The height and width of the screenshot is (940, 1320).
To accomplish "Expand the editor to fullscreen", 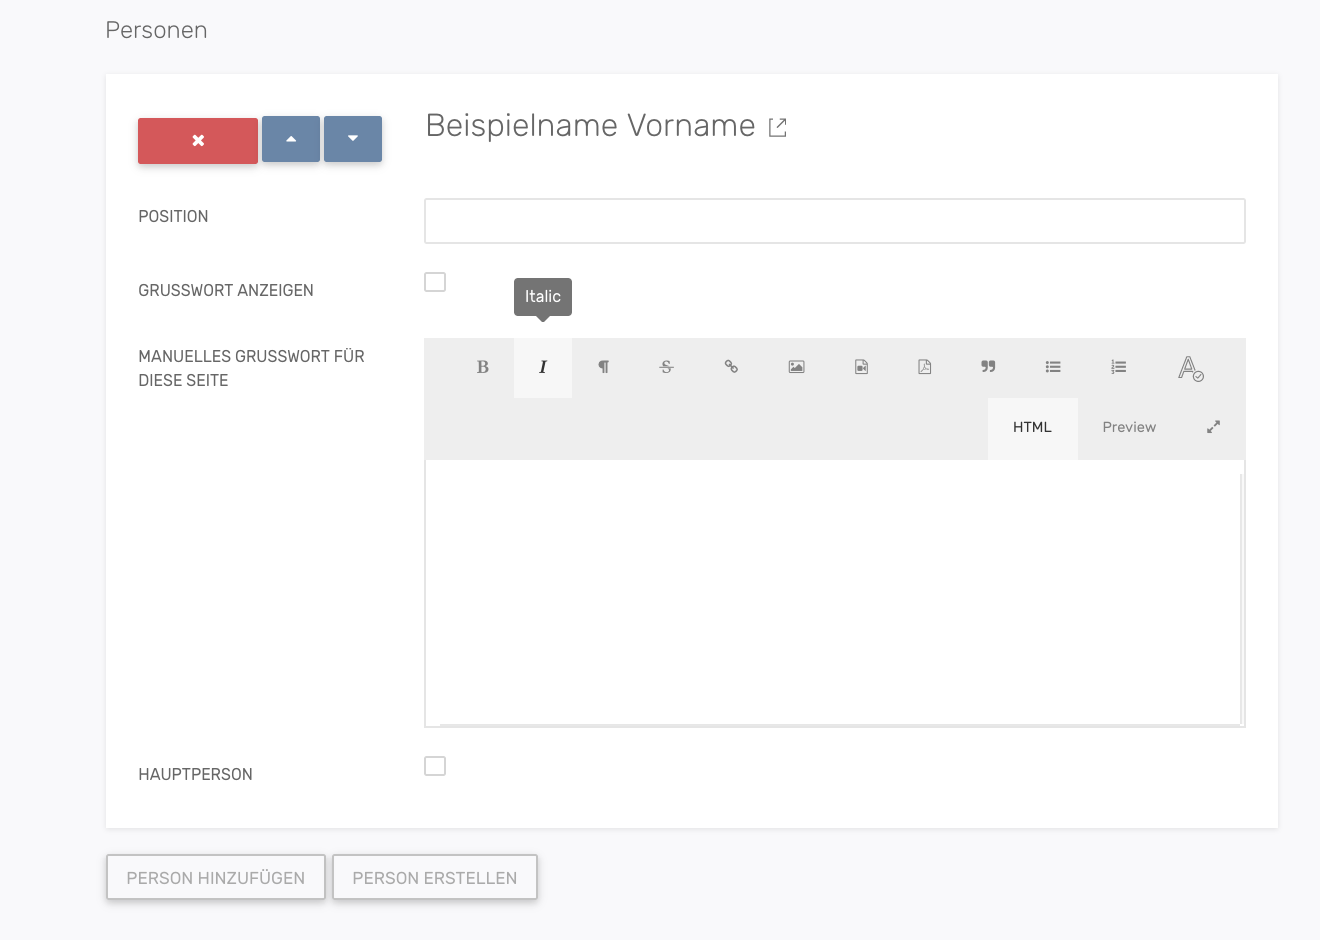I will click(x=1213, y=427).
